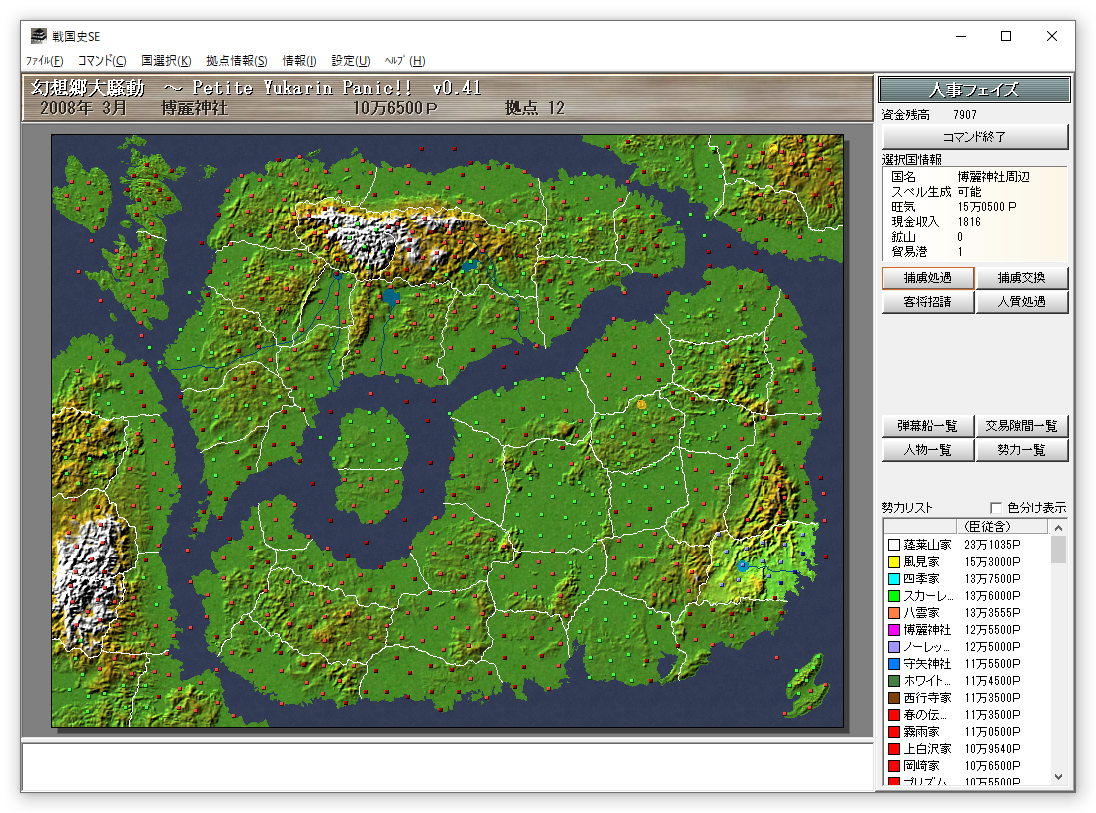This screenshot has height=813, width=1096.
Task: Select the blue 守矢神社 faction swatch
Action: [x=894, y=664]
